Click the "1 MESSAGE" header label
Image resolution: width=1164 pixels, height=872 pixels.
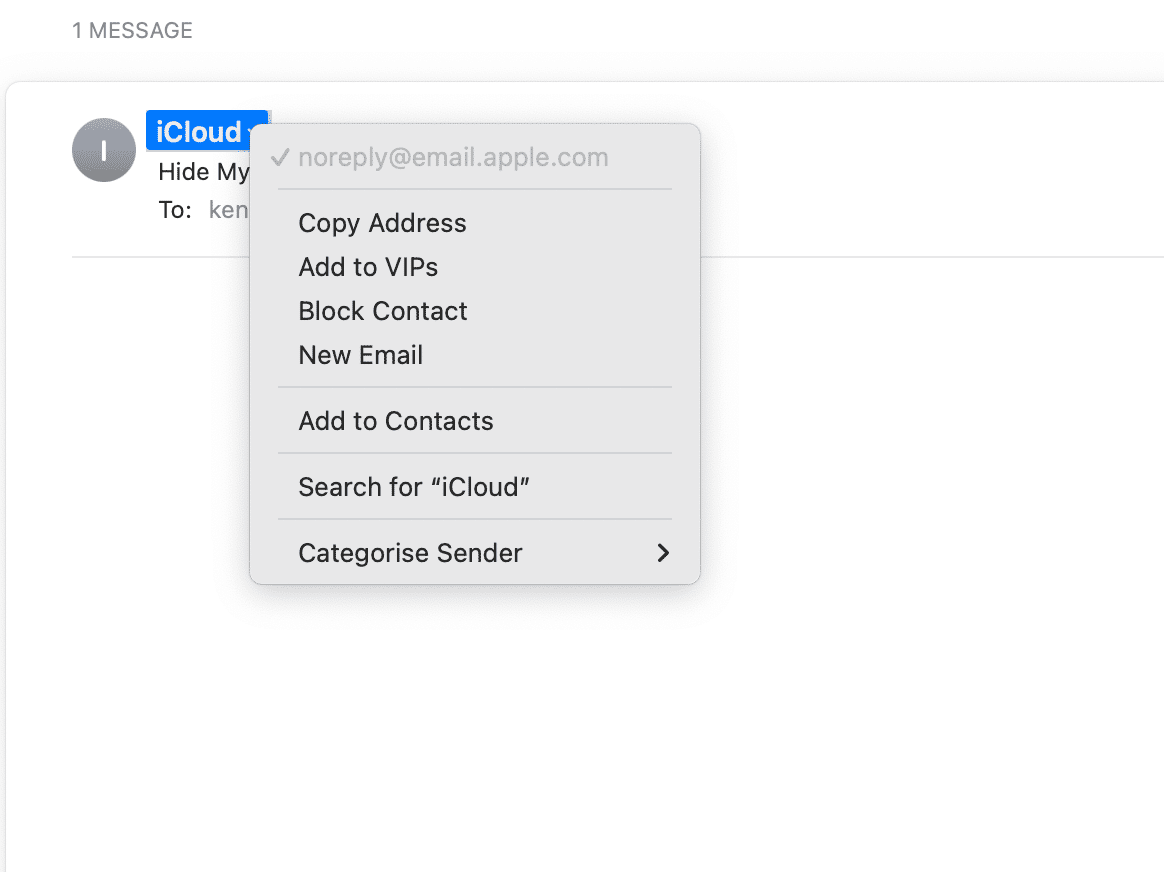point(132,31)
